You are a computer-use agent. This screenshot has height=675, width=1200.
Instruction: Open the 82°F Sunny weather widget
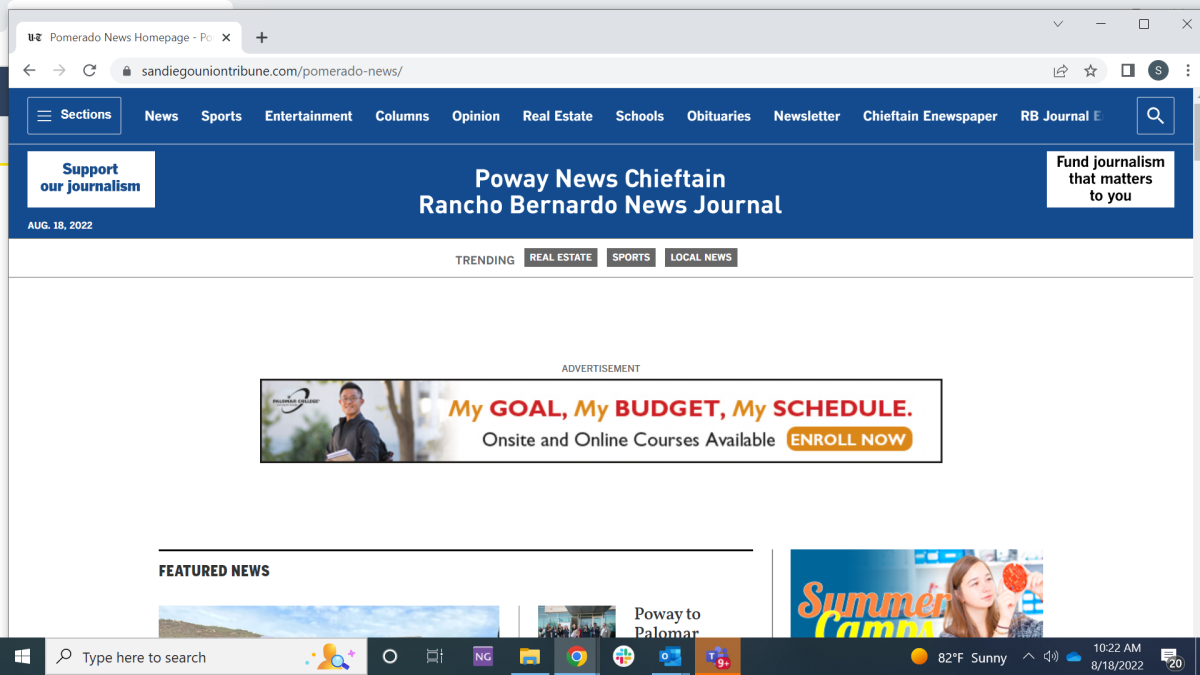(958, 657)
